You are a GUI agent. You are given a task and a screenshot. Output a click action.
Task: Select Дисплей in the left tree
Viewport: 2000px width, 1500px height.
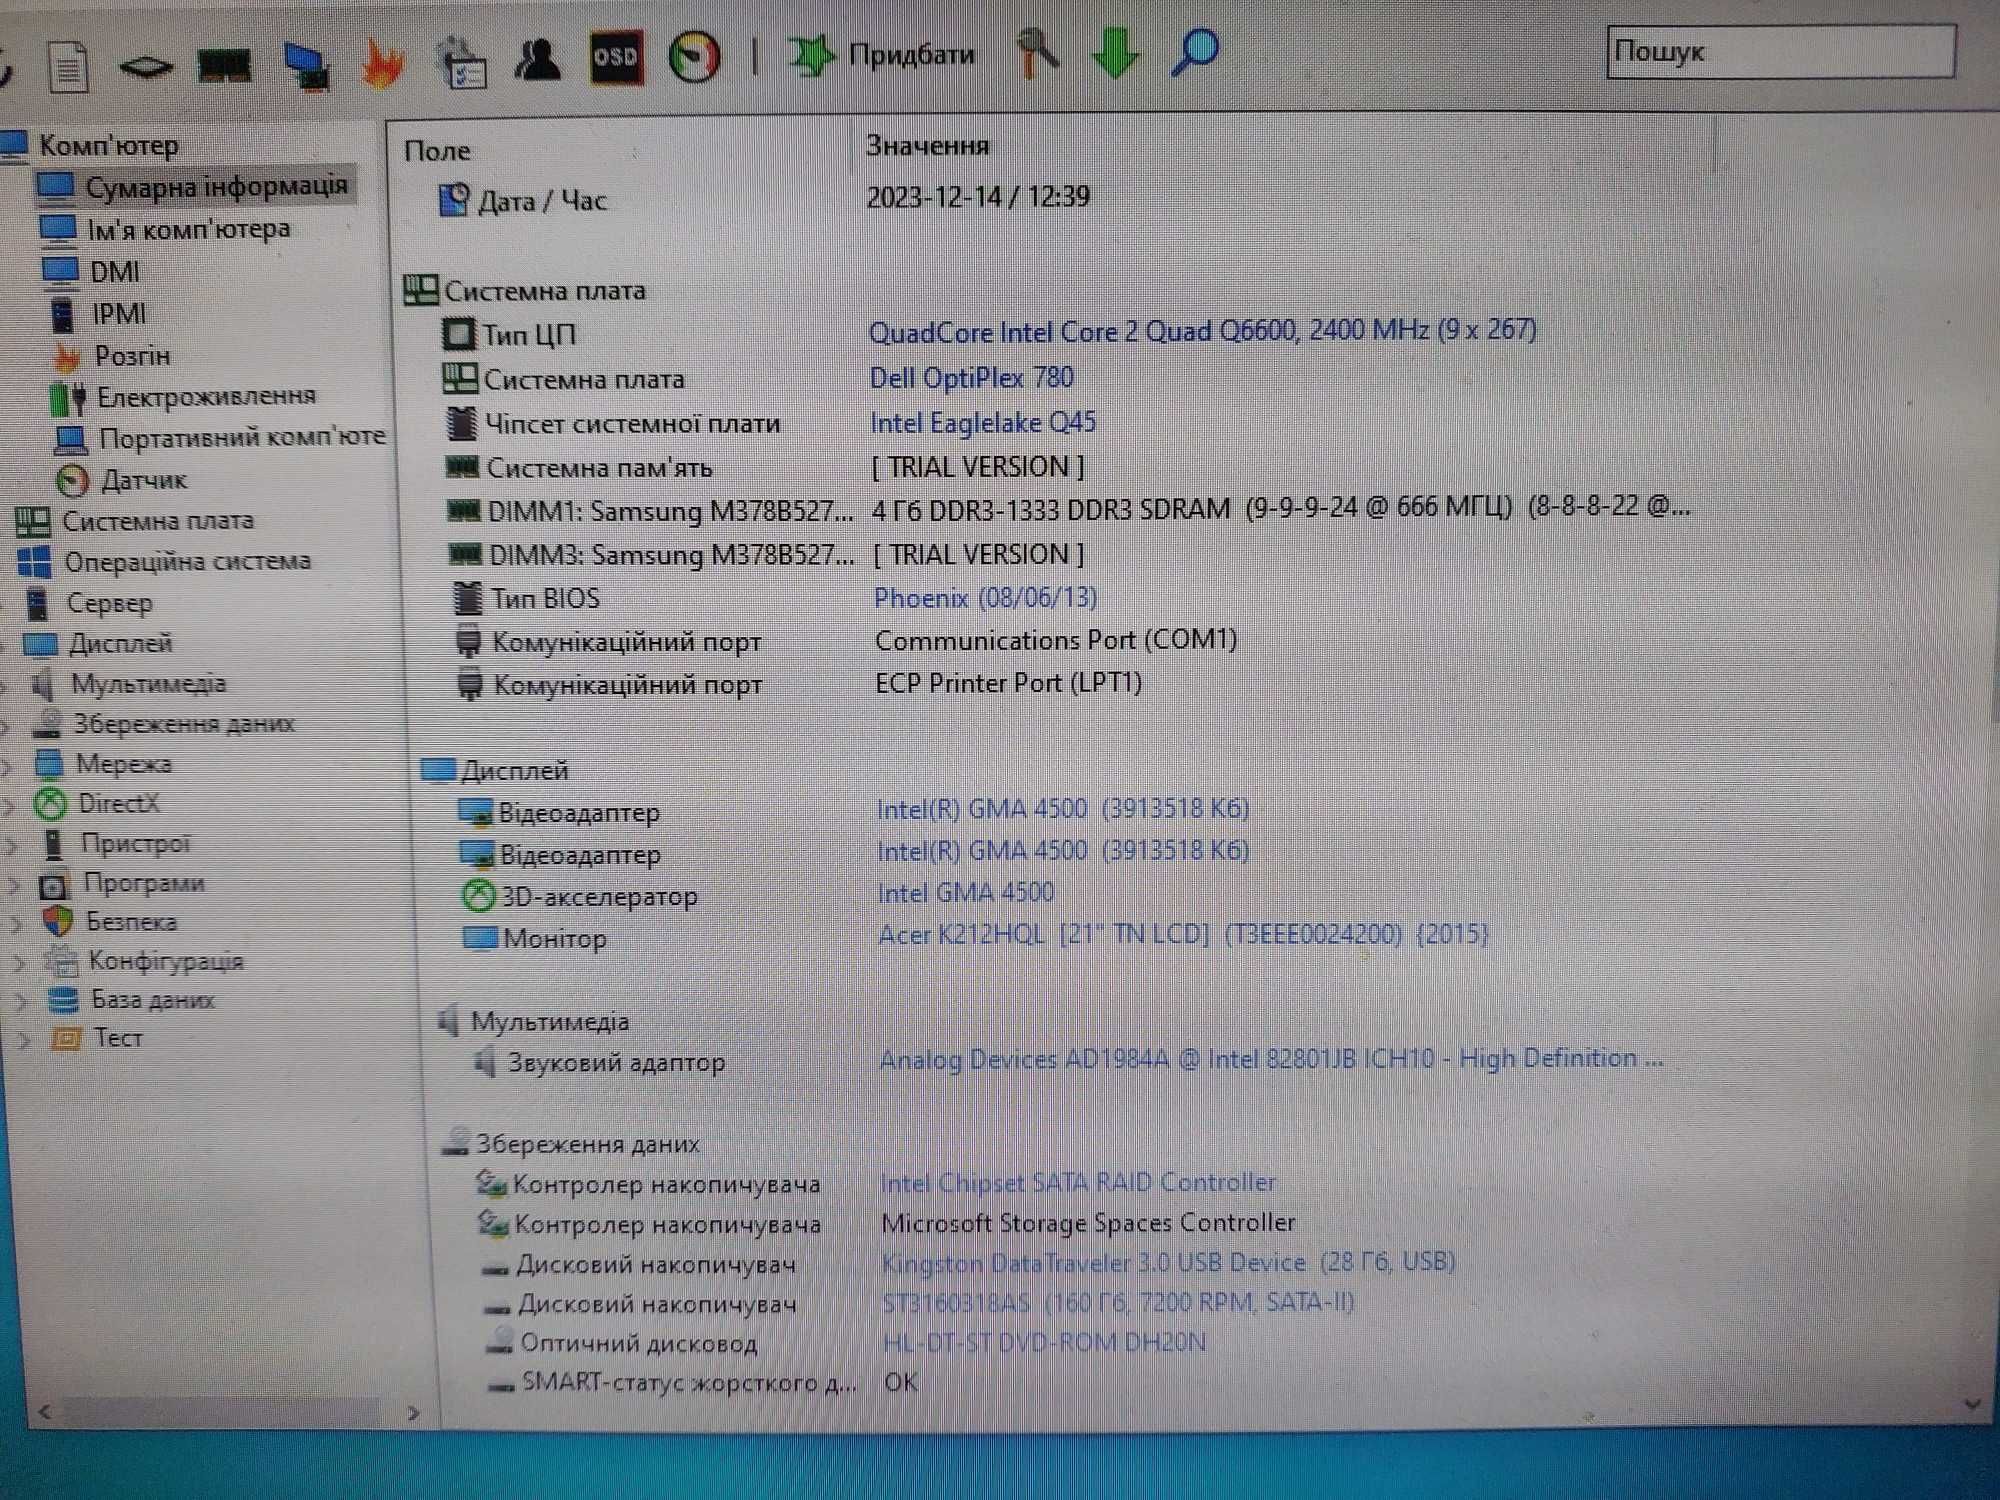(x=120, y=643)
